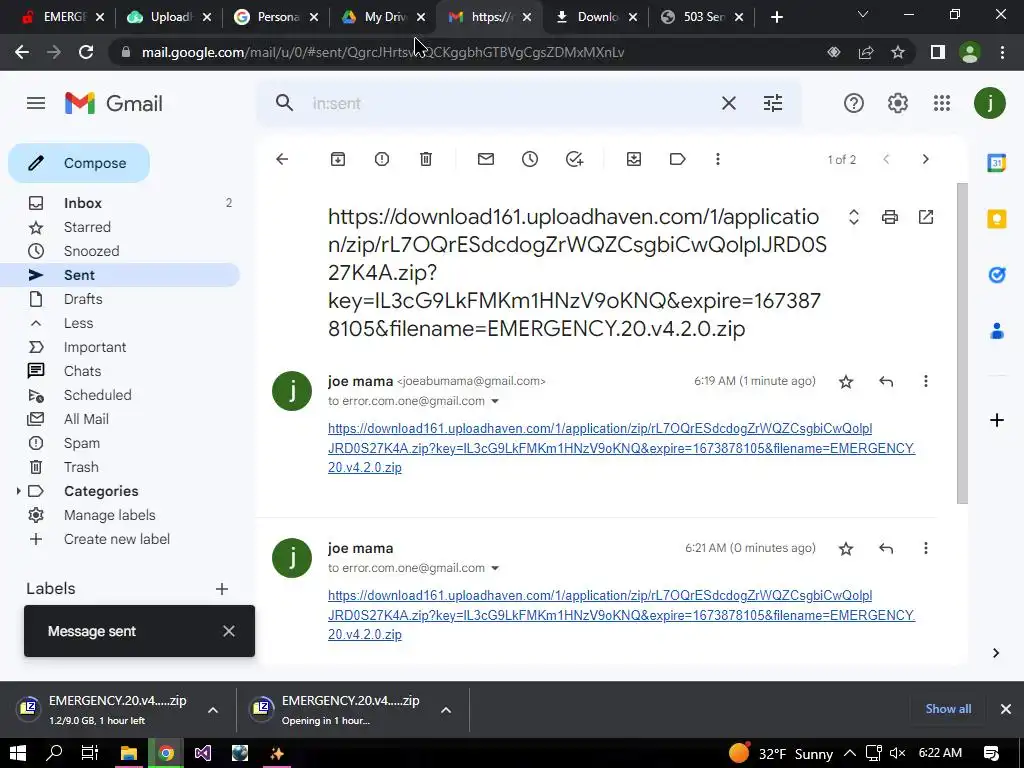Reply to the 6:19 AM message
The height and width of the screenshot is (768, 1024).
click(x=886, y=381)
